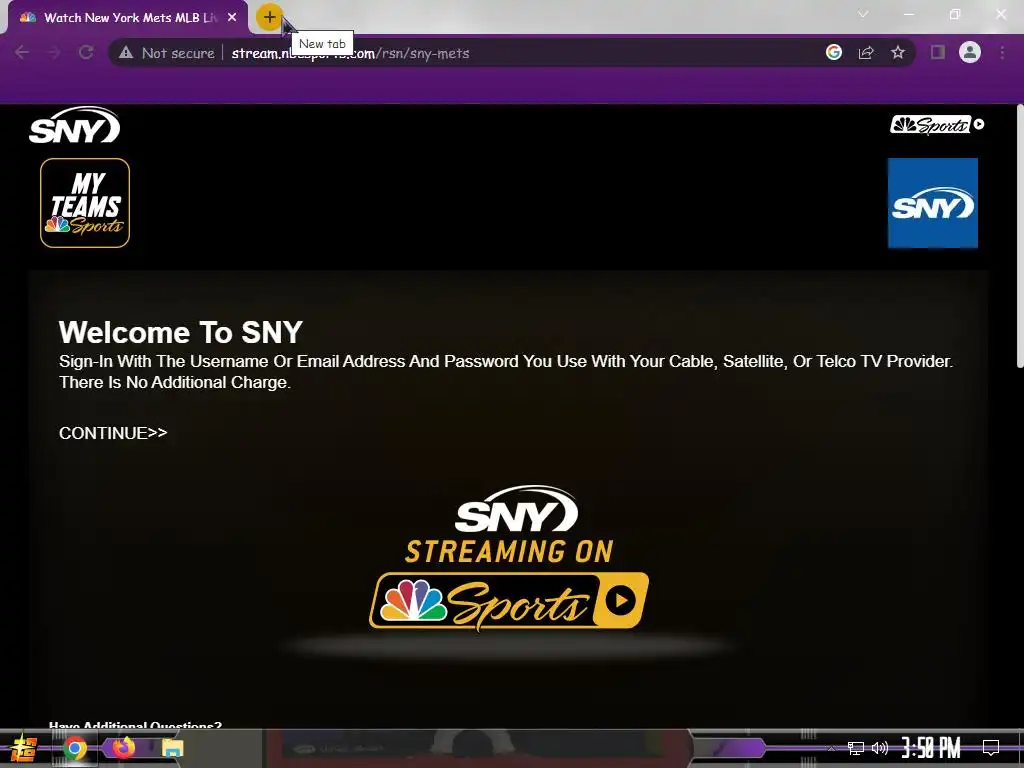Open a new tab with the plus button
Image resolution: width=1024 pixels, height=768 pixels.
[269, 17]
